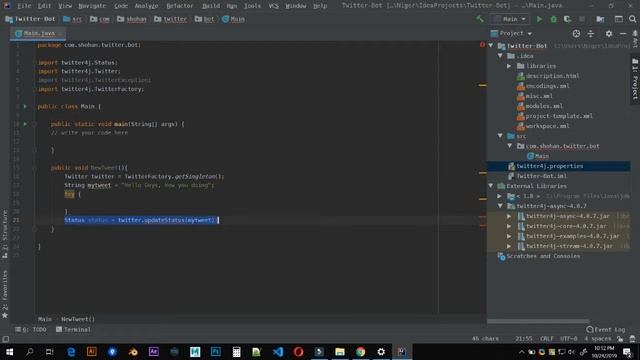Open the Main run configuration dropdown
The height and width of the screenshot is (360, 640).
pos(510,19)
